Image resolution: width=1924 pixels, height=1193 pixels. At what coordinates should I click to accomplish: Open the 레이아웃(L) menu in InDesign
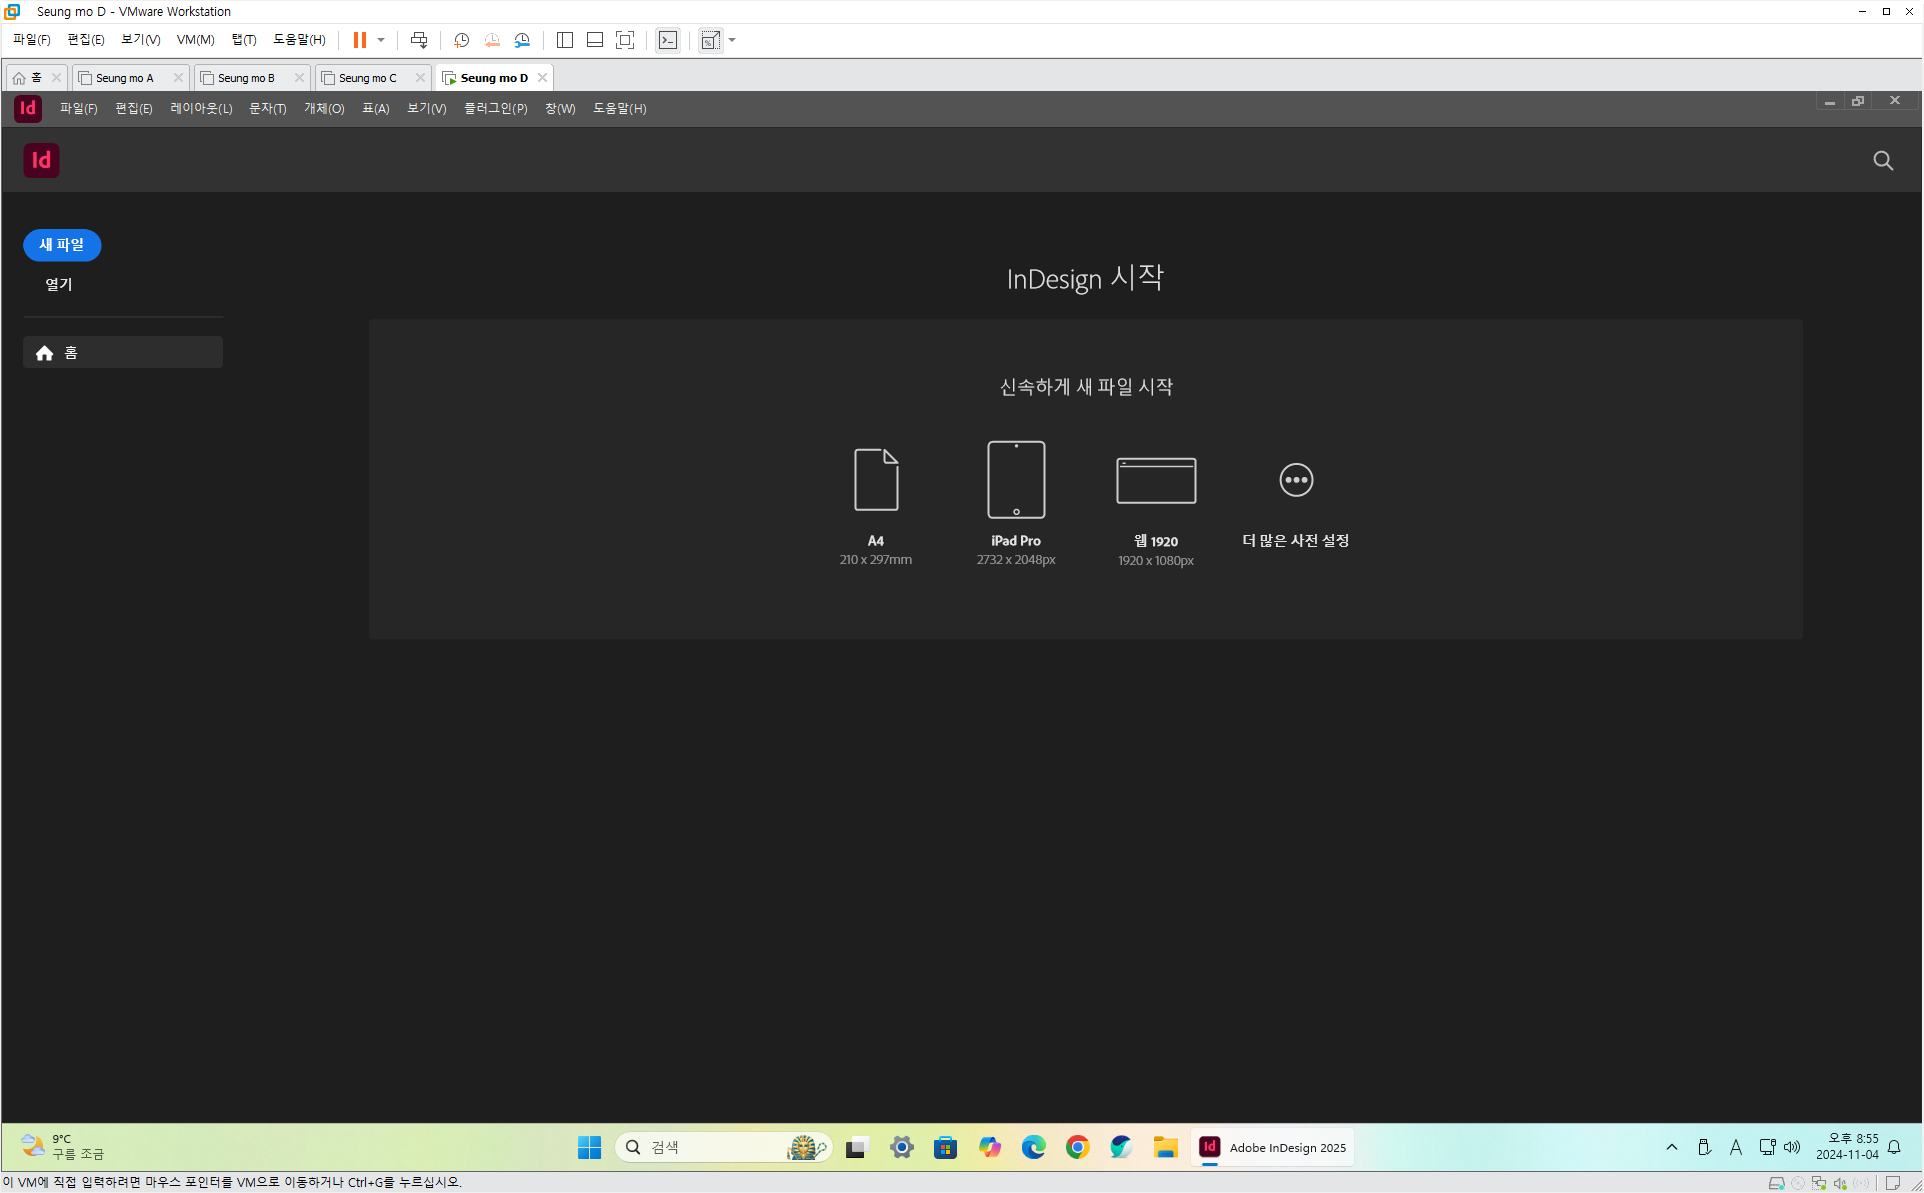[200, 109]
